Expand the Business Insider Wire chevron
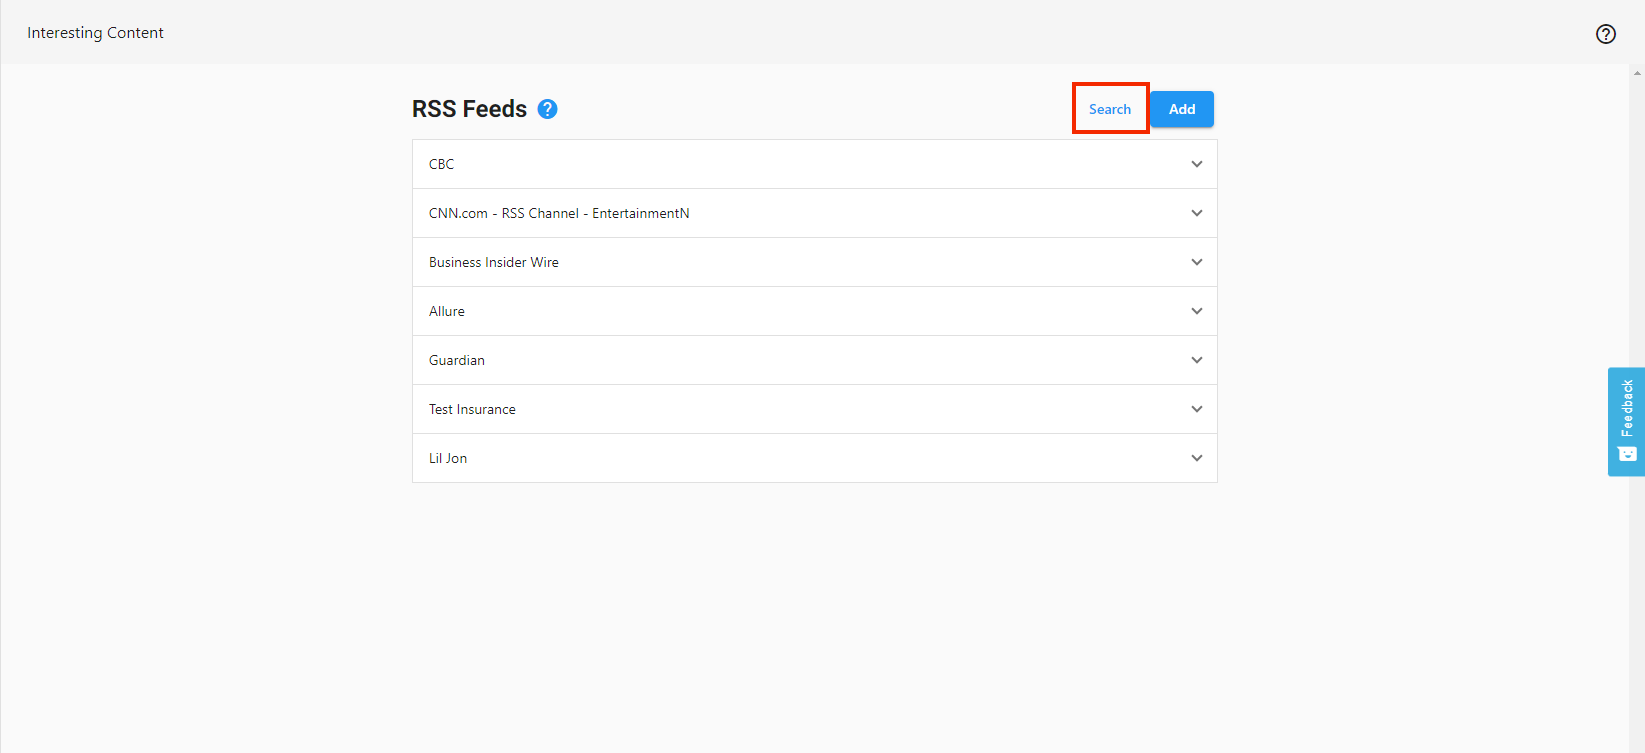This screenshot has height=753, width=1645. point(1196,262)
